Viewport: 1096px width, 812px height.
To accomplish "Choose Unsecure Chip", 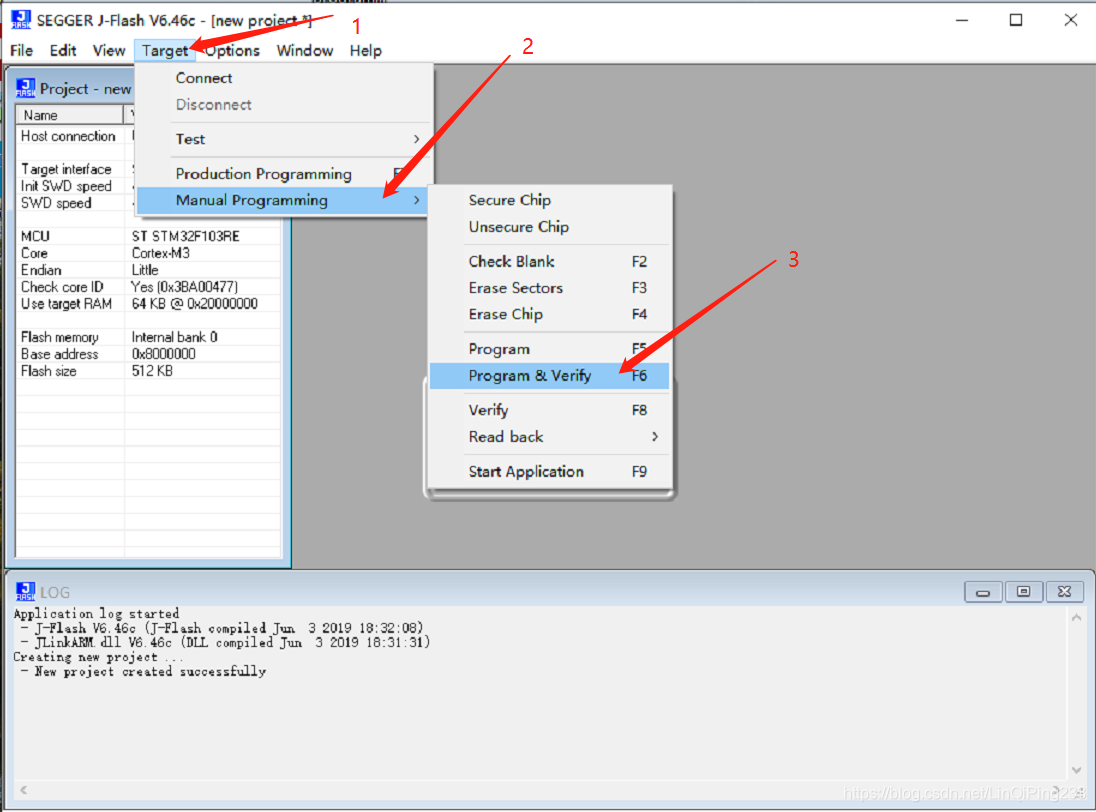I will (x=549, y=227).
